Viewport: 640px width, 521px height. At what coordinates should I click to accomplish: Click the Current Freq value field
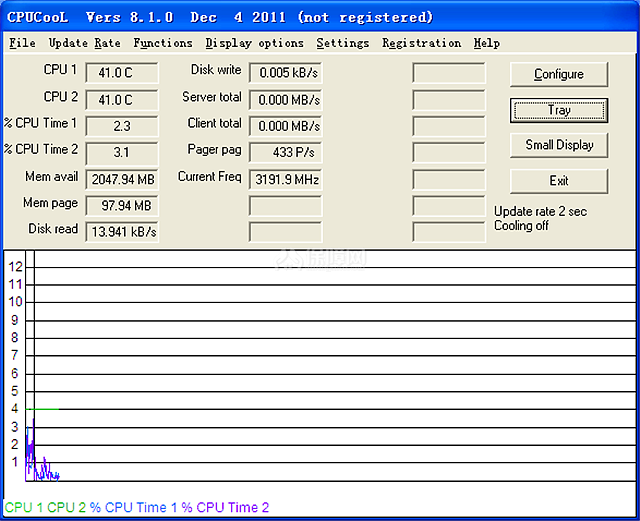coord(285,180)
